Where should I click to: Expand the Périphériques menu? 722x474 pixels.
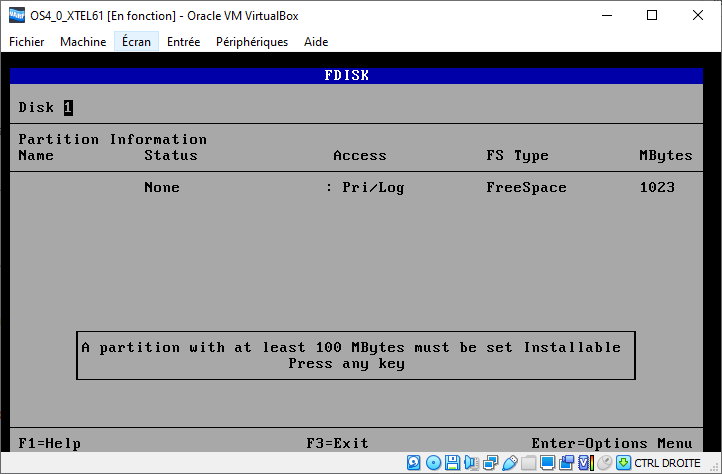point(252,42)
